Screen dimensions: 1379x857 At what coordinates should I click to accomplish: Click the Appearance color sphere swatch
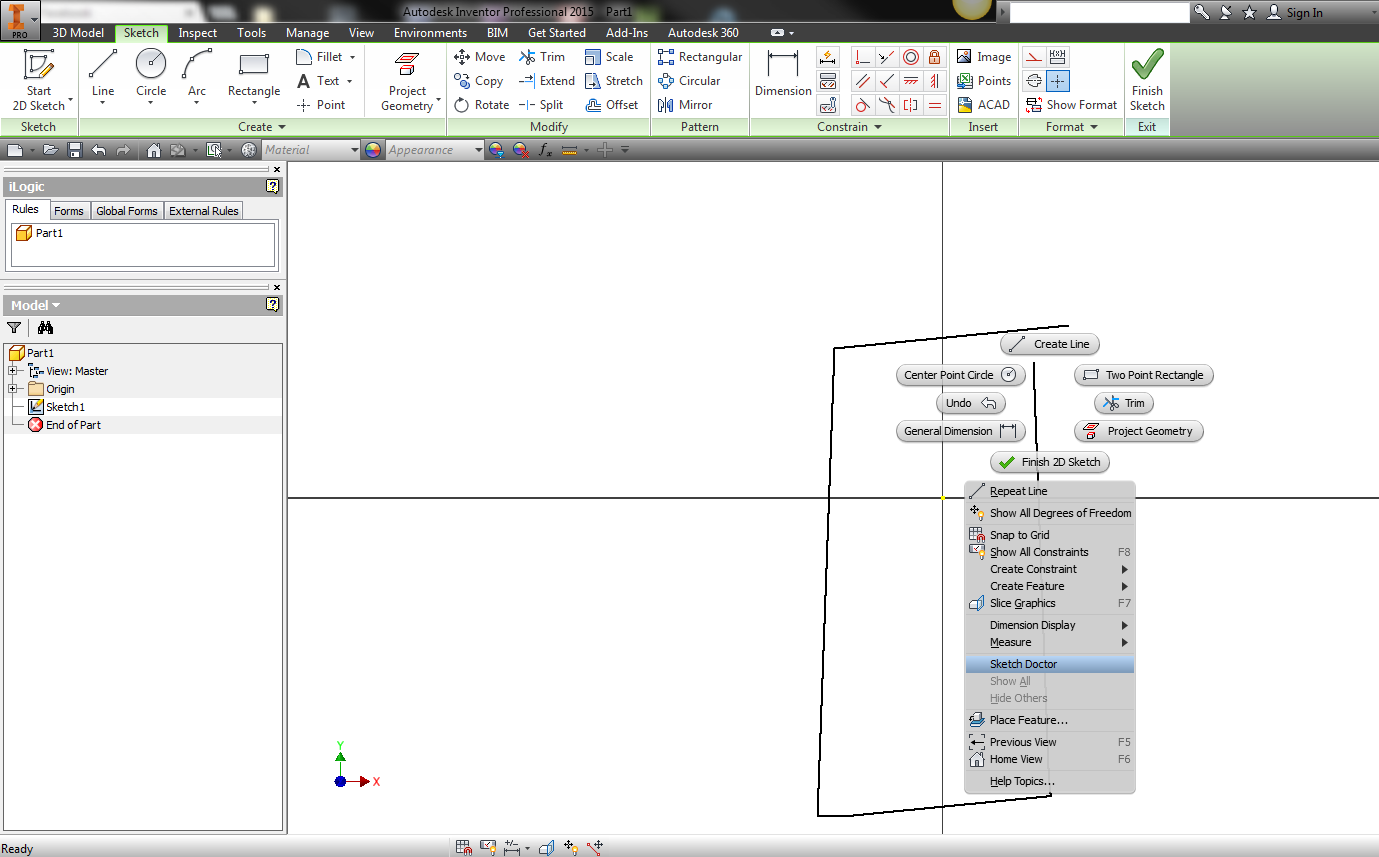371,149
